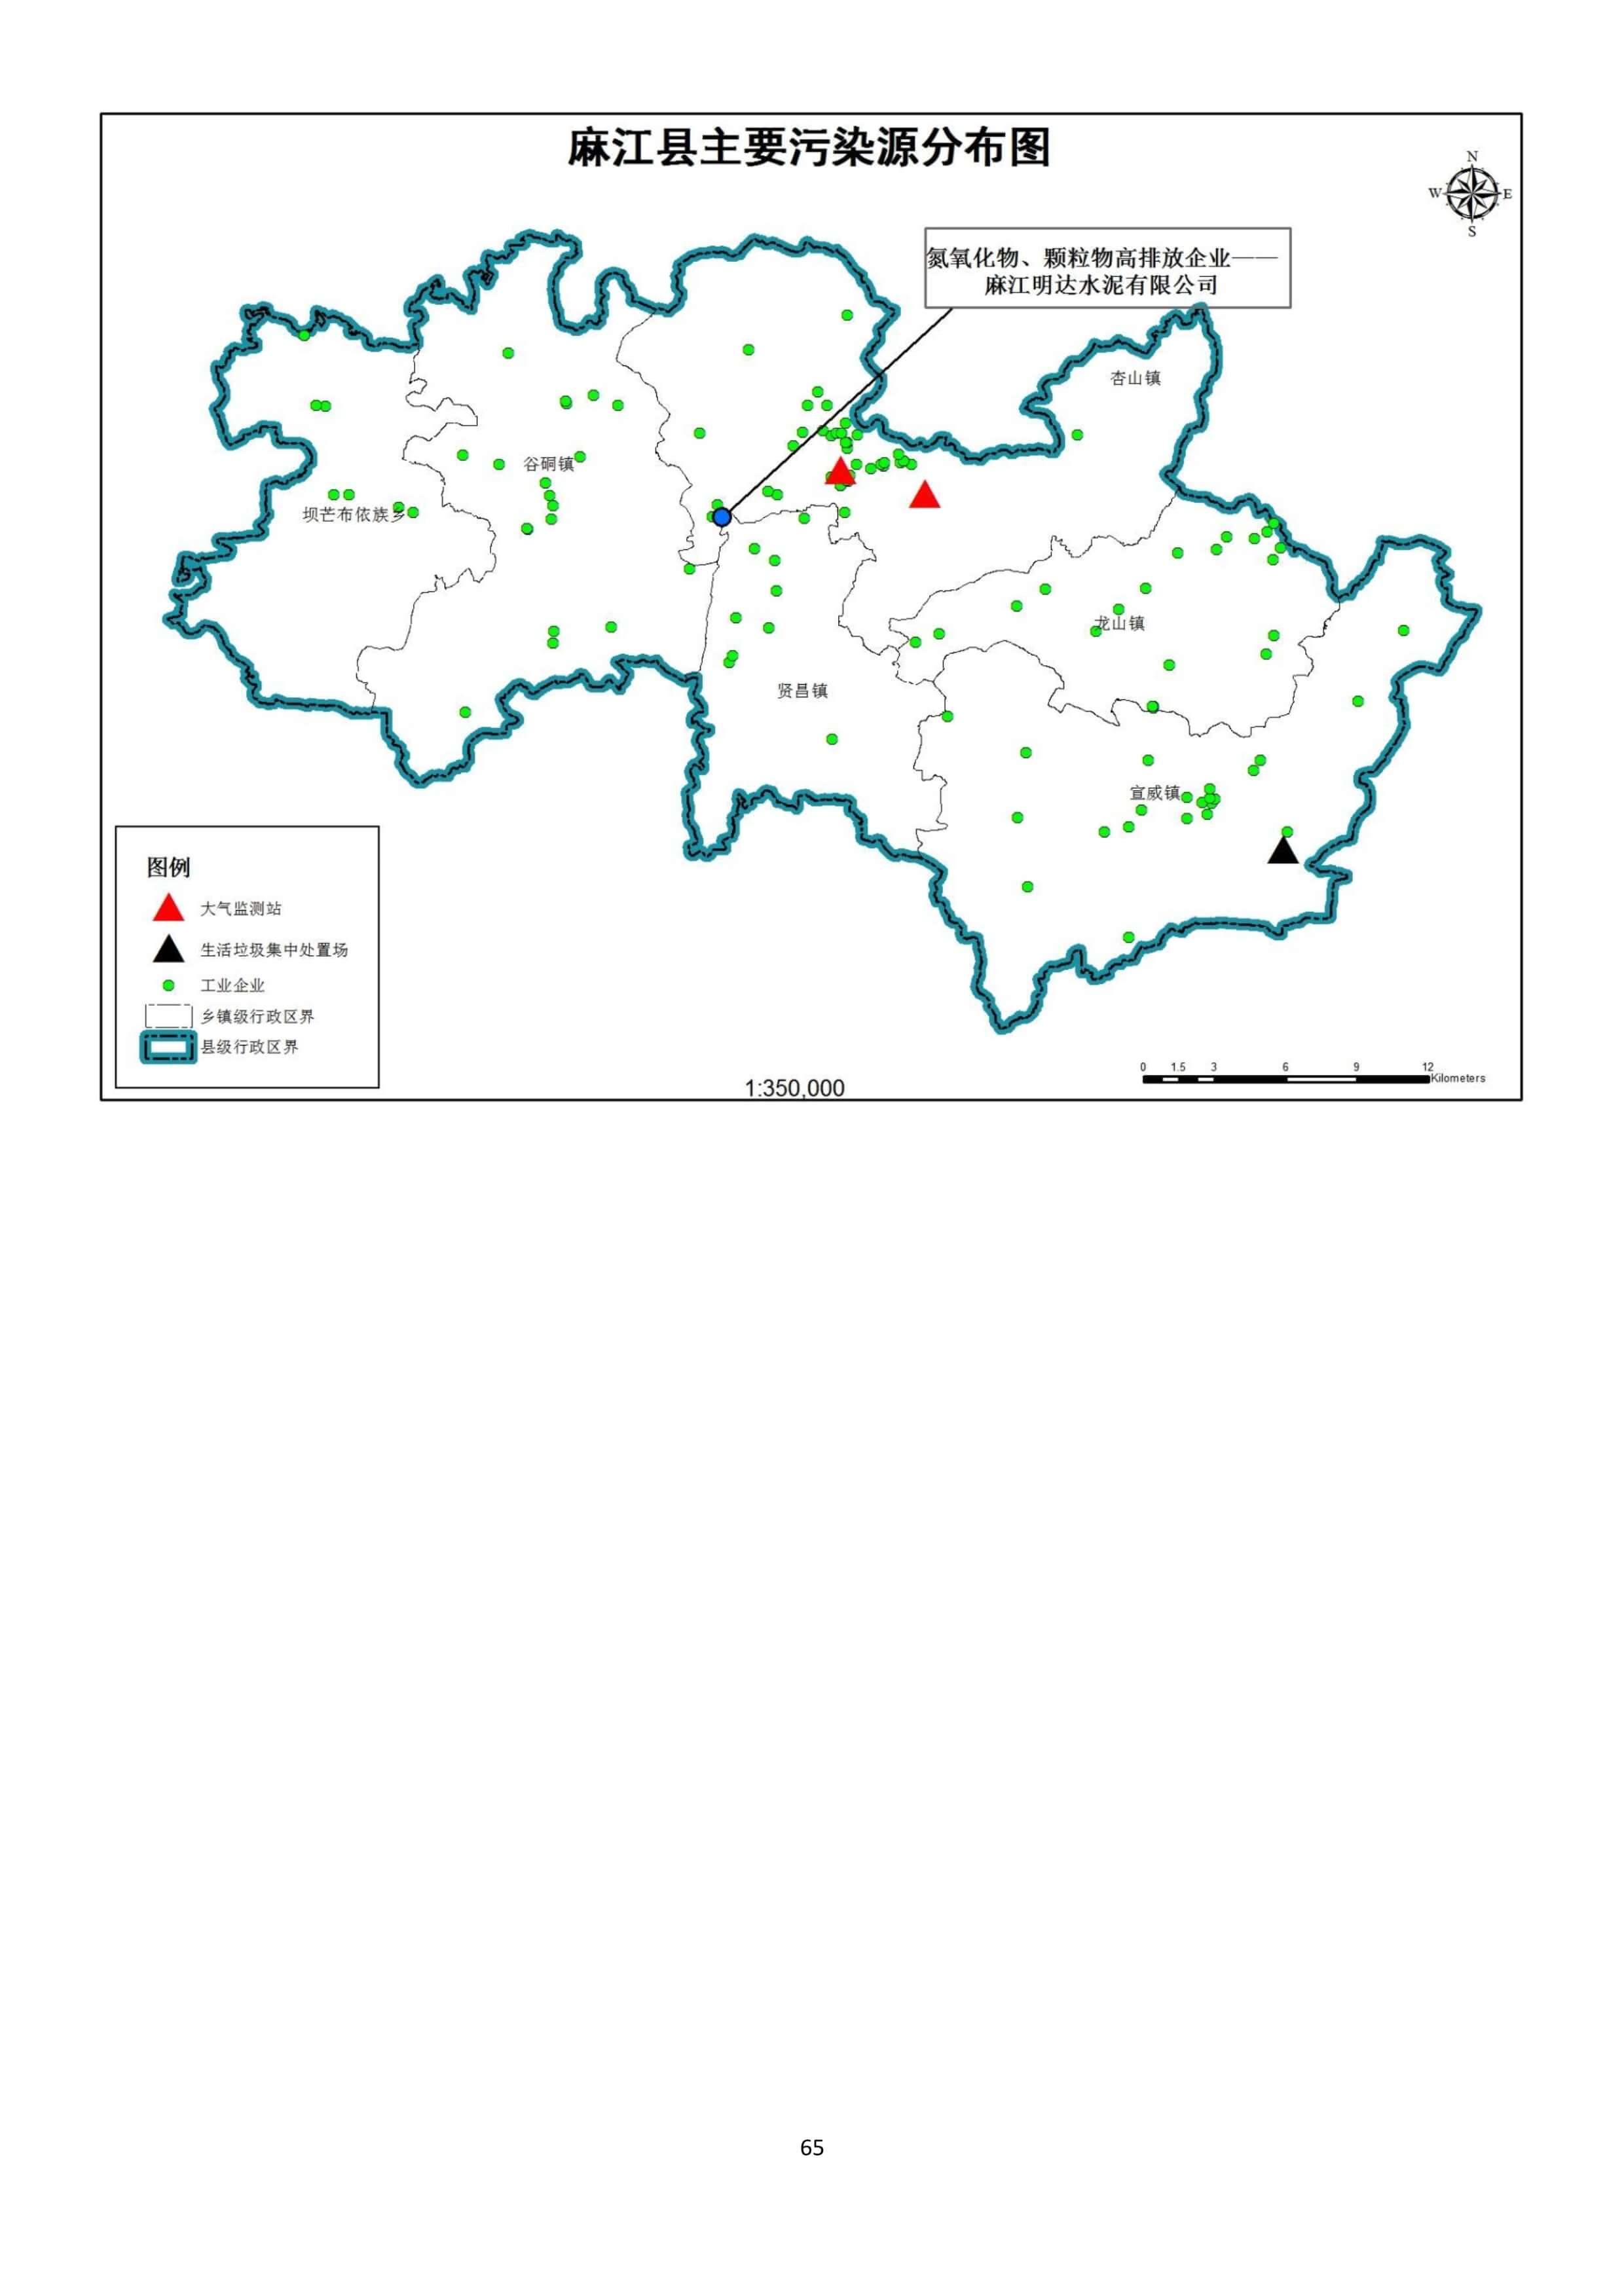
Task: Click the county boundary symbol in legend
Action: [x=168, y=1047]
